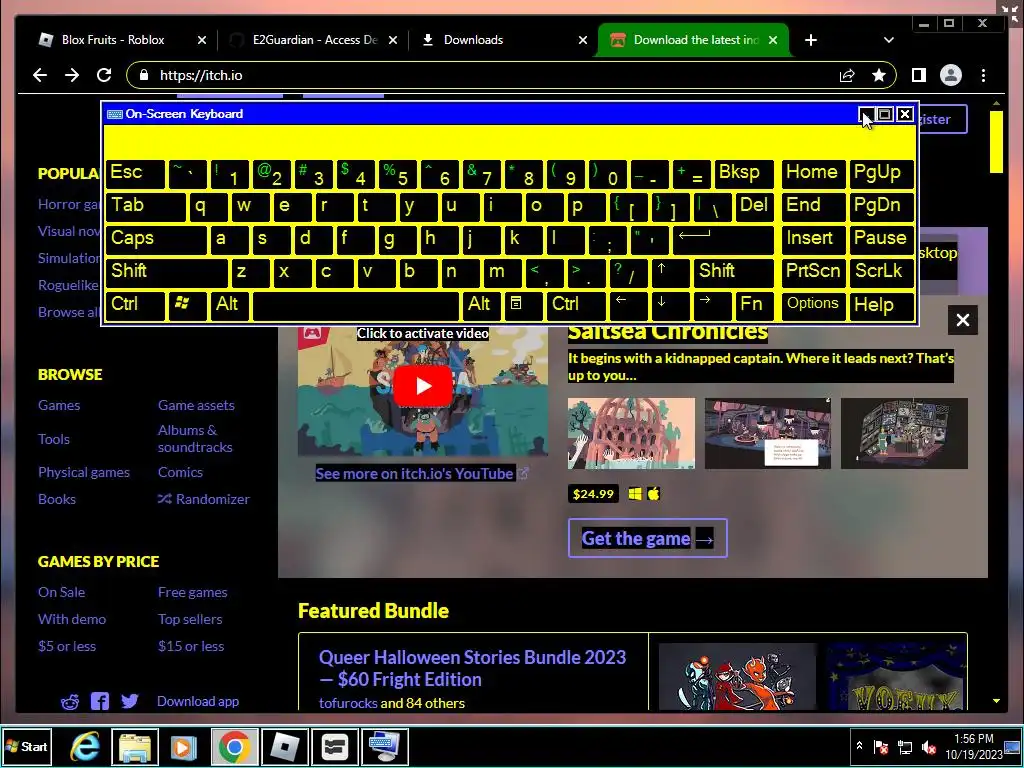Screen dimensions: 1024x768
Task: Click the bookmark star icon
Action: tap(879, 75)
